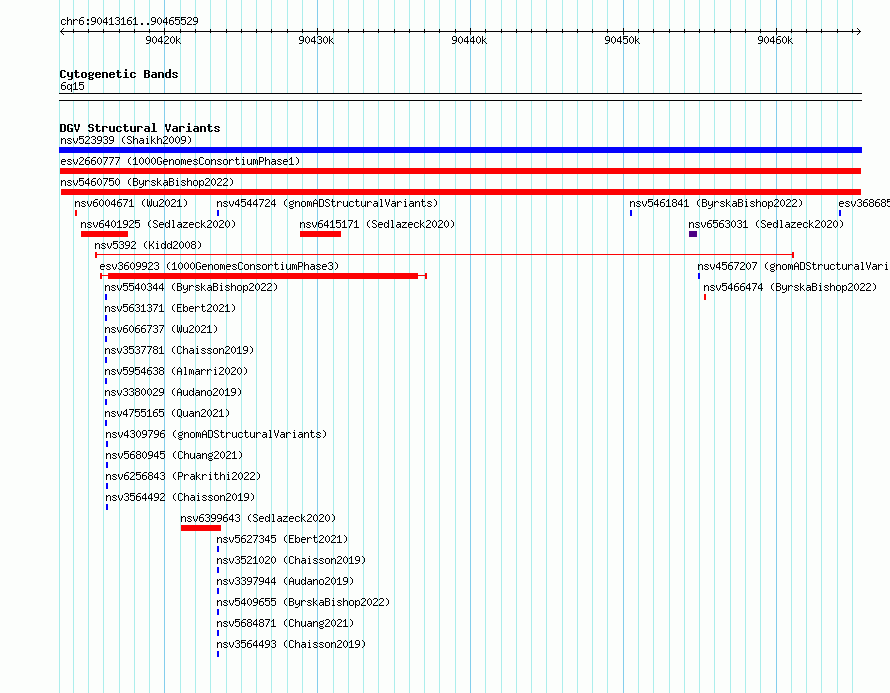The width and height of the screenshot is (890, 693).
Task: Open nsv3564492 (Chaisson2019) label
Action: point(180,497)
